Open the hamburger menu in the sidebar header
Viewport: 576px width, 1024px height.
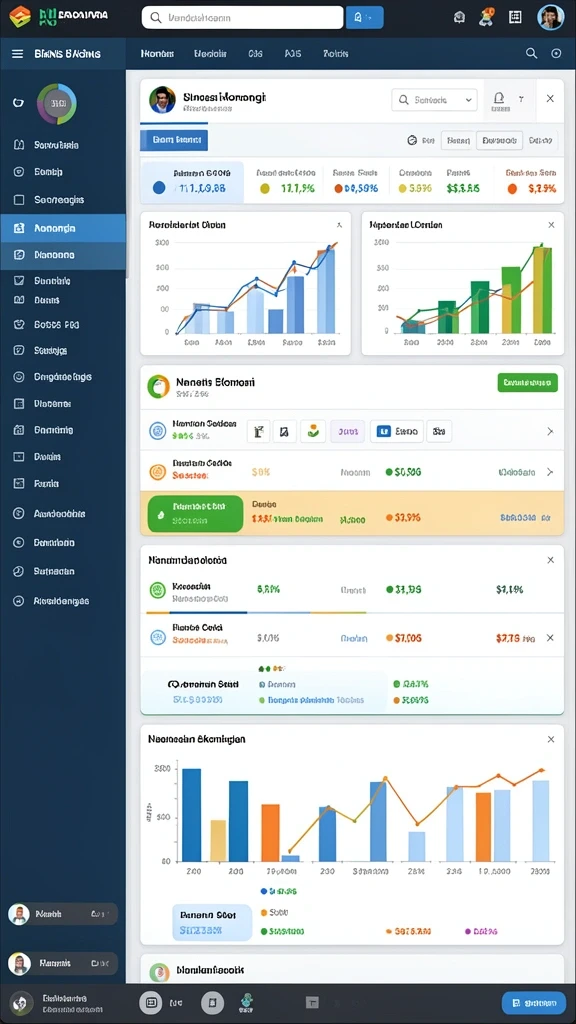18,54
